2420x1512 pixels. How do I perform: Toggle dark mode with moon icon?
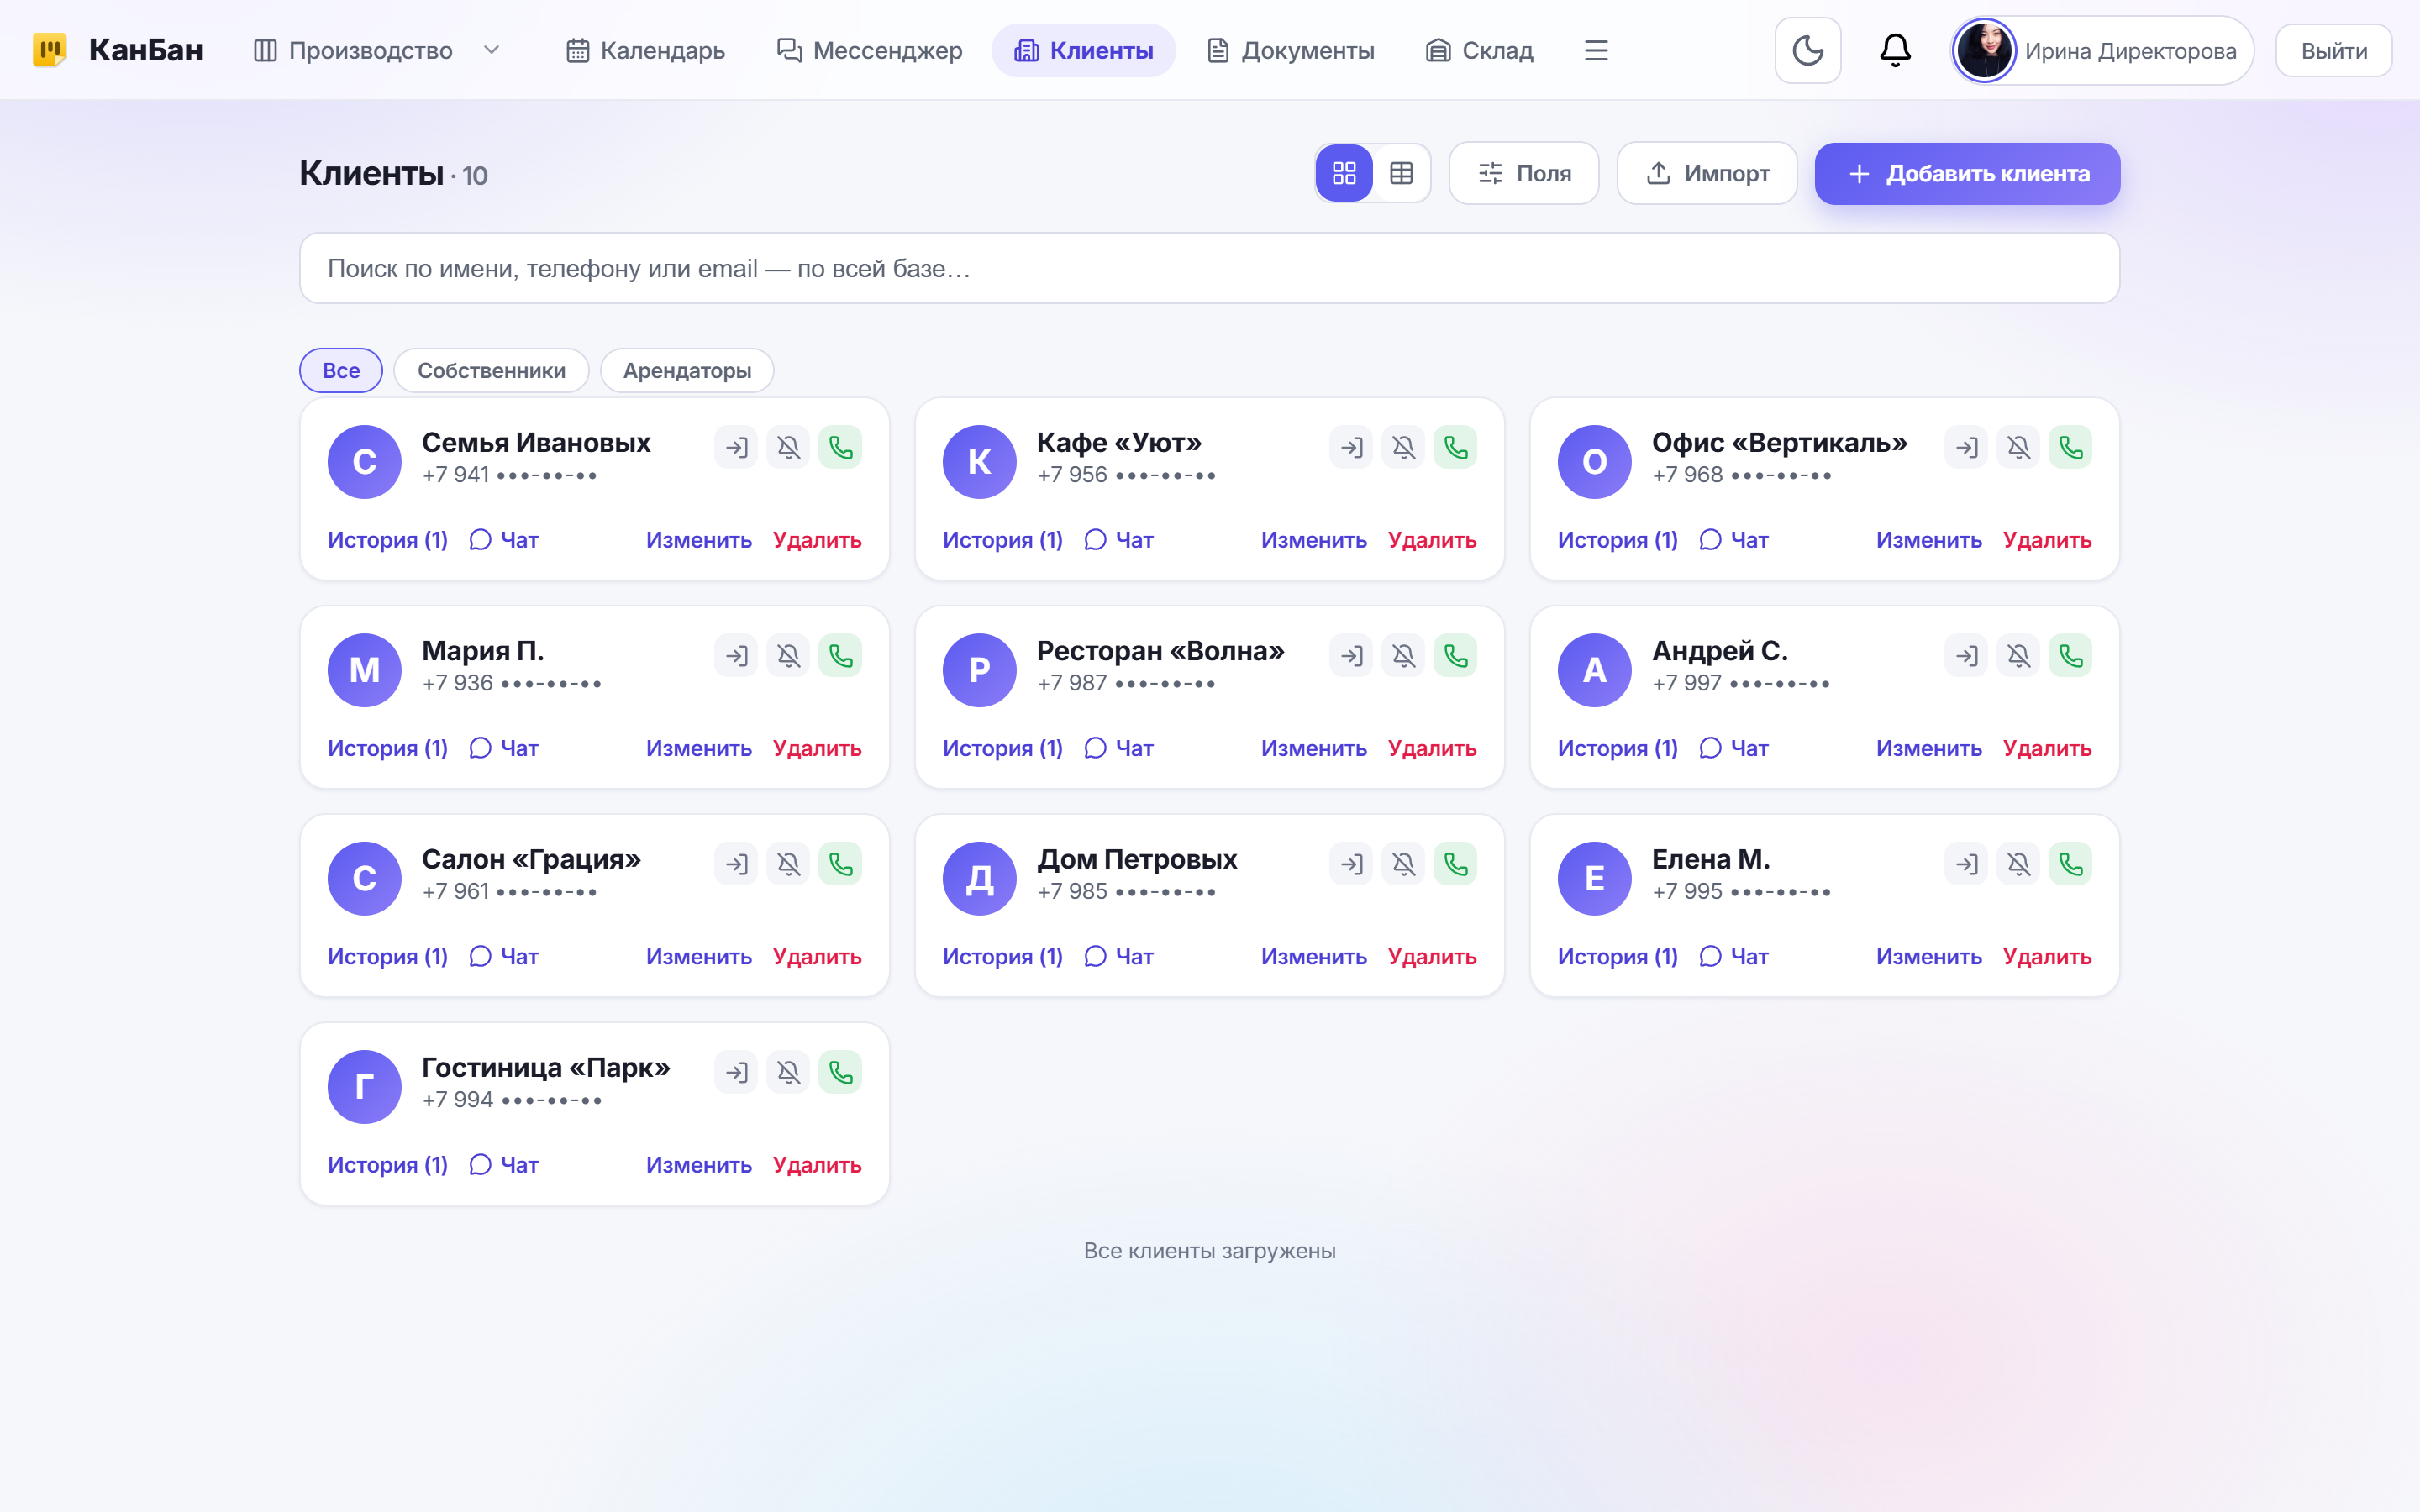point(1807,50)
